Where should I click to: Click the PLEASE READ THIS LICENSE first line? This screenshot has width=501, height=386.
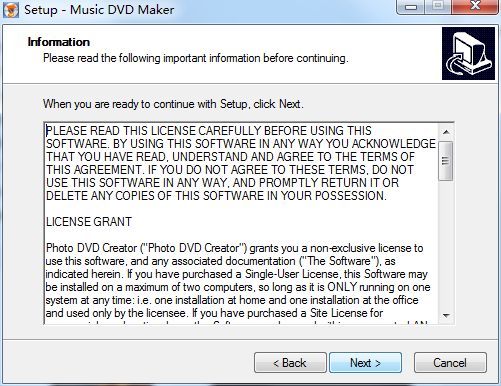[209, 131]
